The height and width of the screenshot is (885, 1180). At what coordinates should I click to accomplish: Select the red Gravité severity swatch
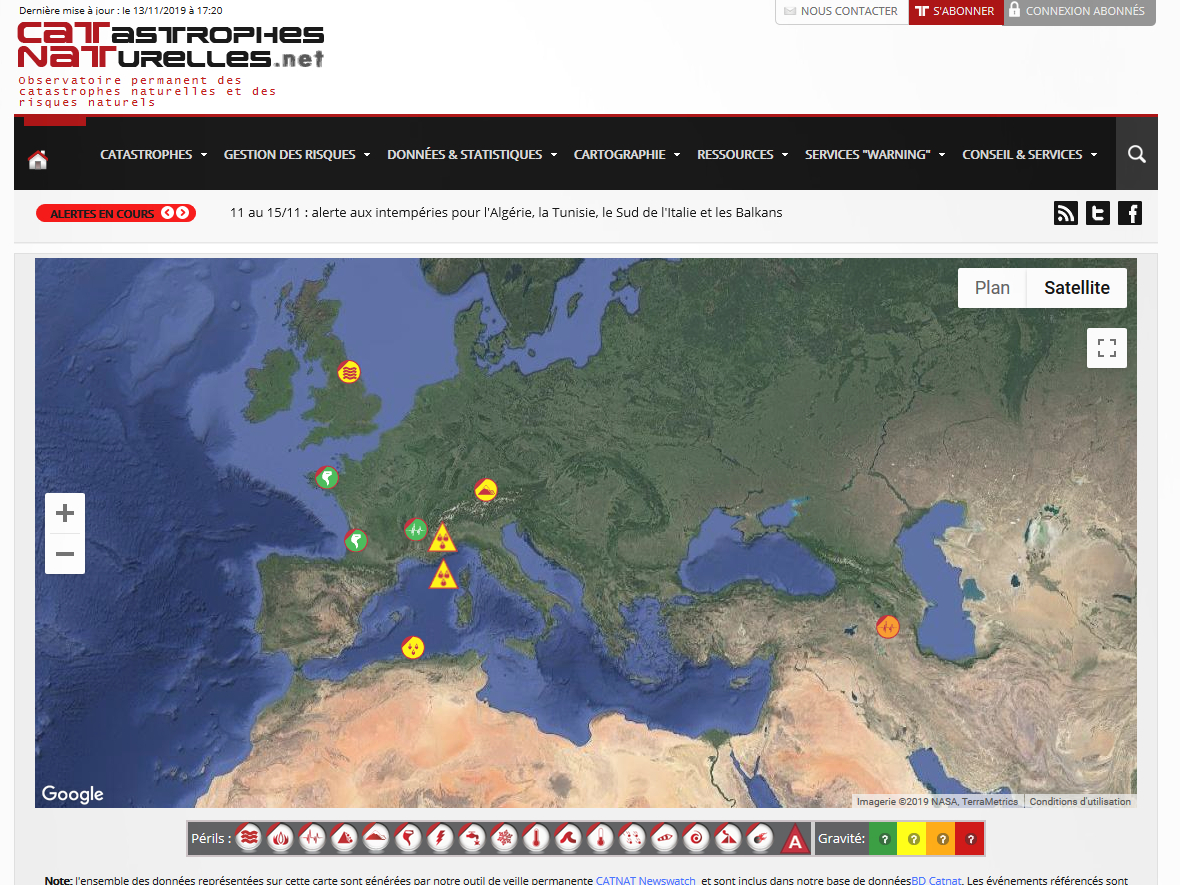pos(970,838)
